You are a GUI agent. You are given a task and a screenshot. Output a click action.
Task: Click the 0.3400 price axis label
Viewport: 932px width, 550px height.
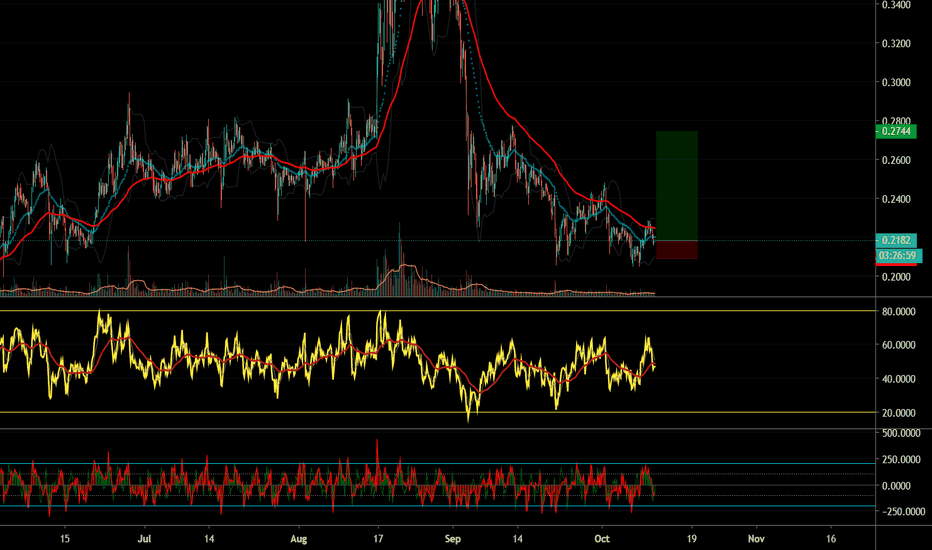point(896,5)
